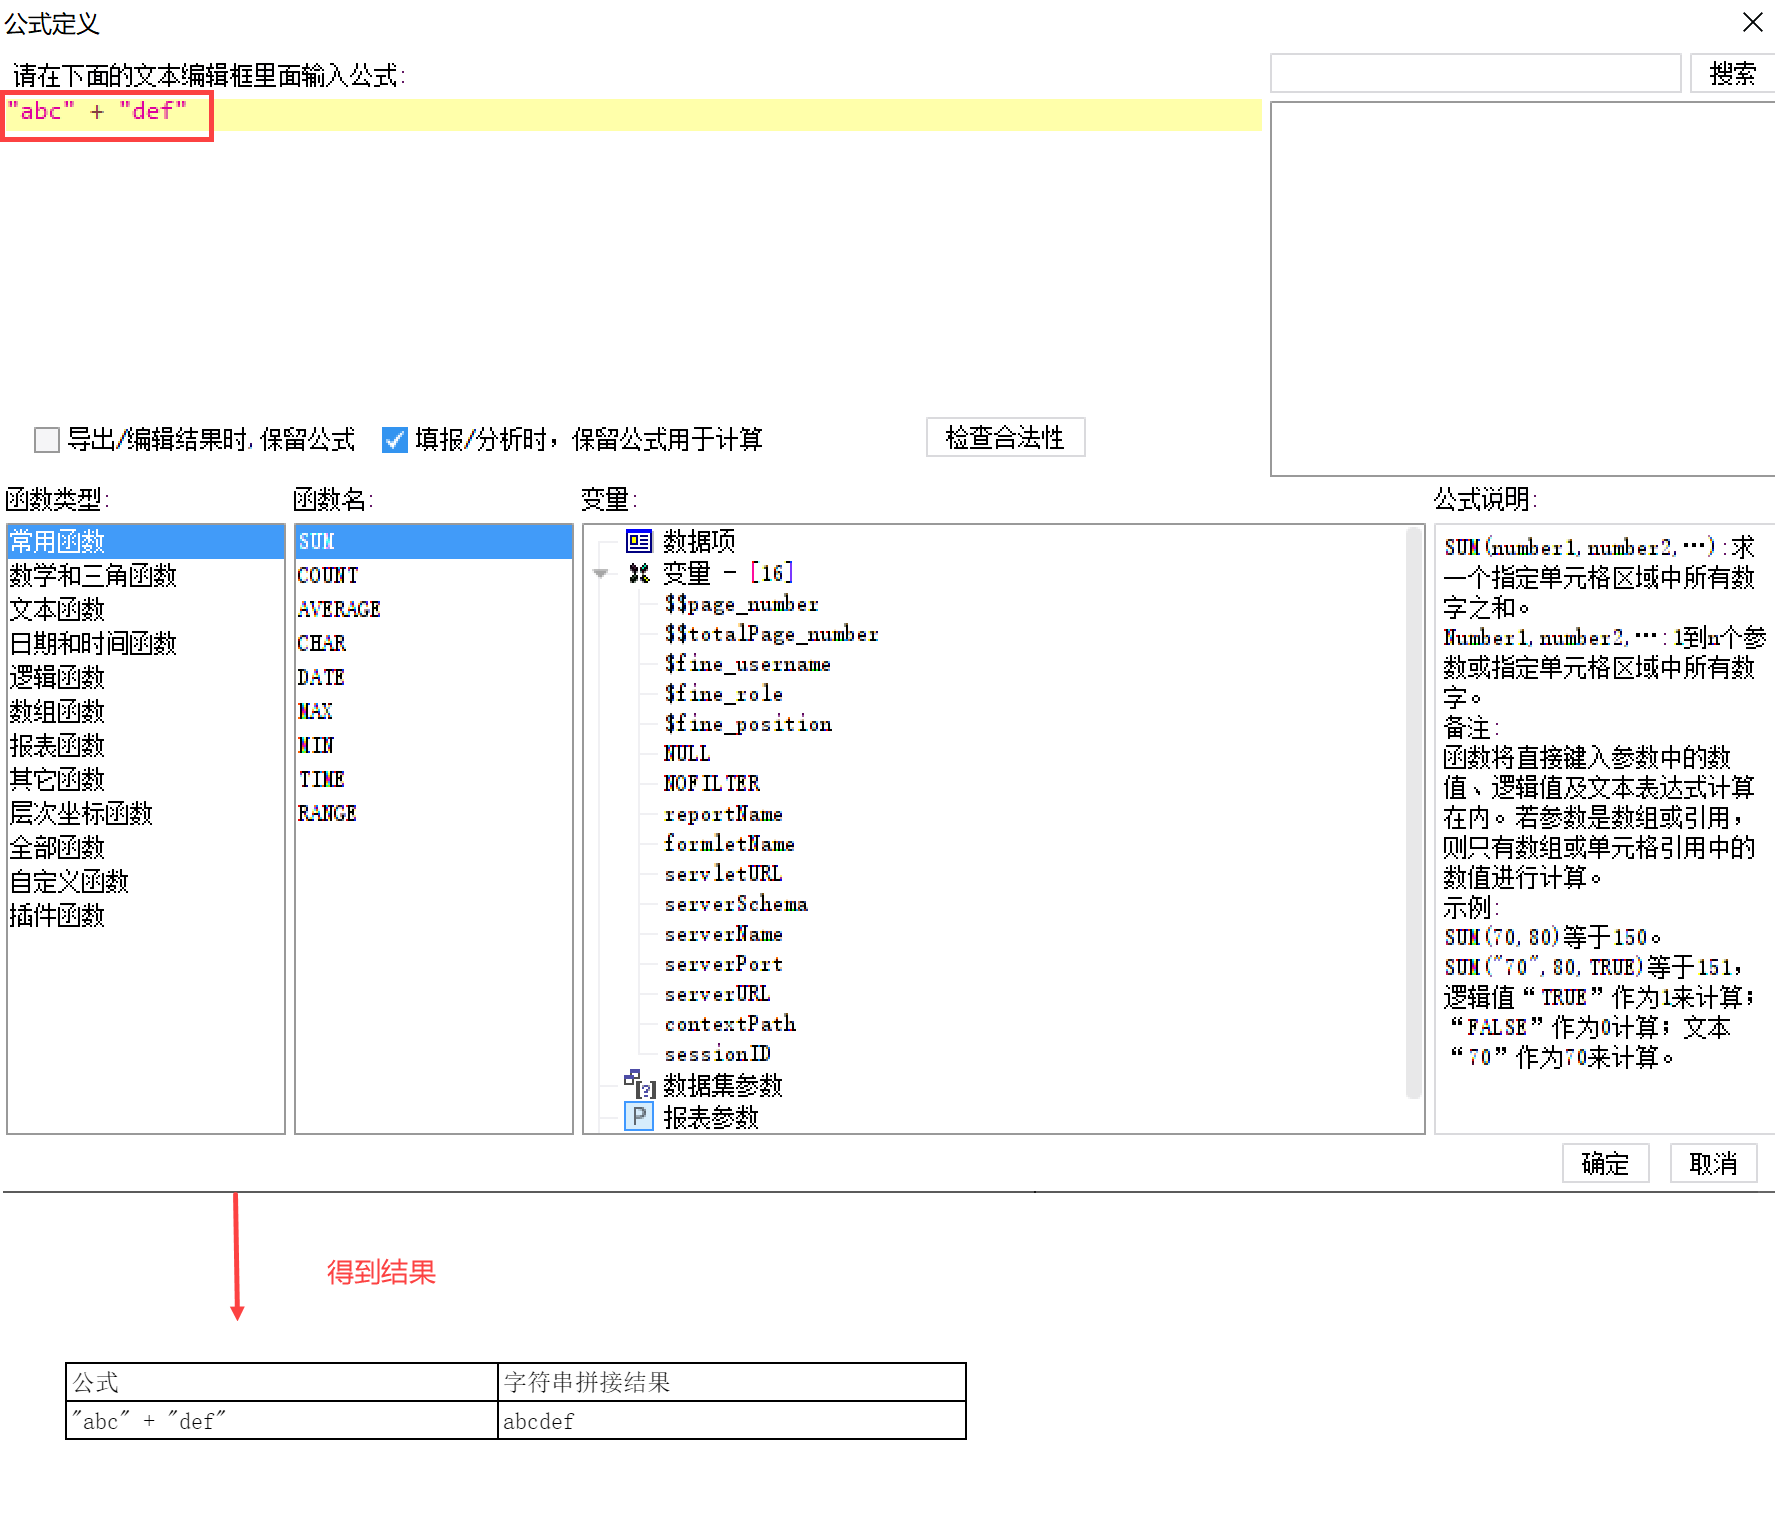Click the 数据集参数 dataset parameter icon
Screen dimensions: 1775x1530
[638, 1084]
